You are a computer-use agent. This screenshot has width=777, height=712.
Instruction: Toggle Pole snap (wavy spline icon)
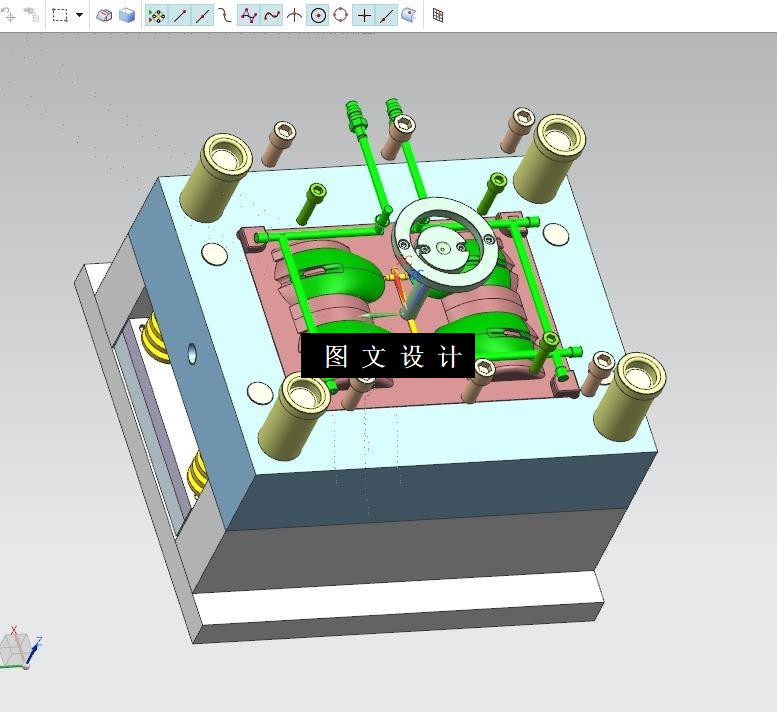(272, 16)
